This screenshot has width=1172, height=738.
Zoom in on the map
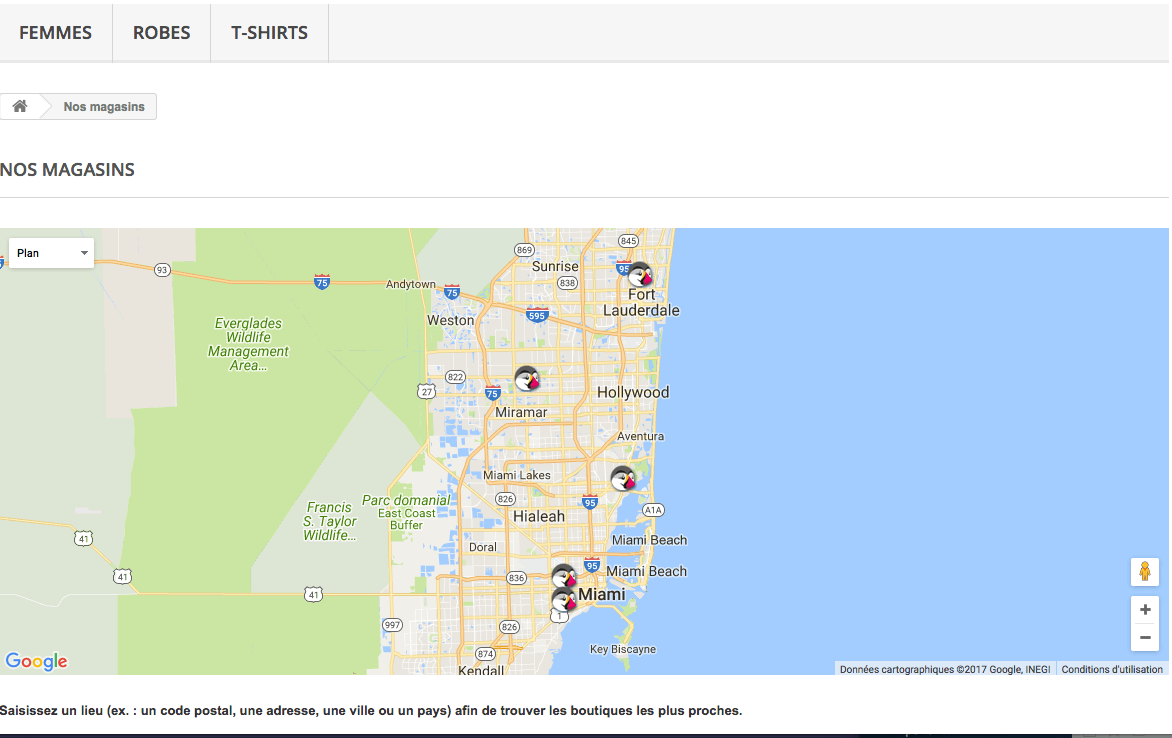1145,610
